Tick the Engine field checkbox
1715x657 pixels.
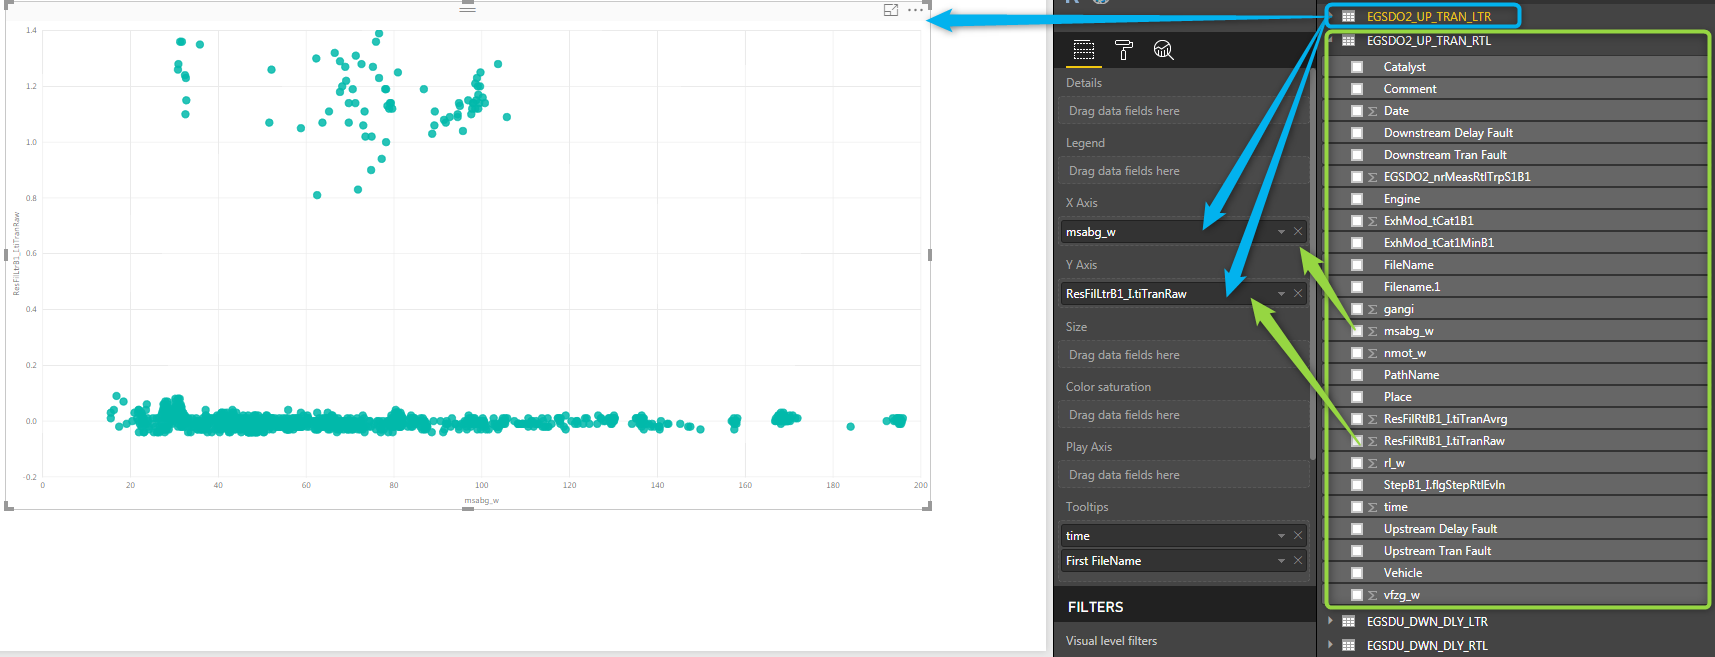pos(1357,199)
